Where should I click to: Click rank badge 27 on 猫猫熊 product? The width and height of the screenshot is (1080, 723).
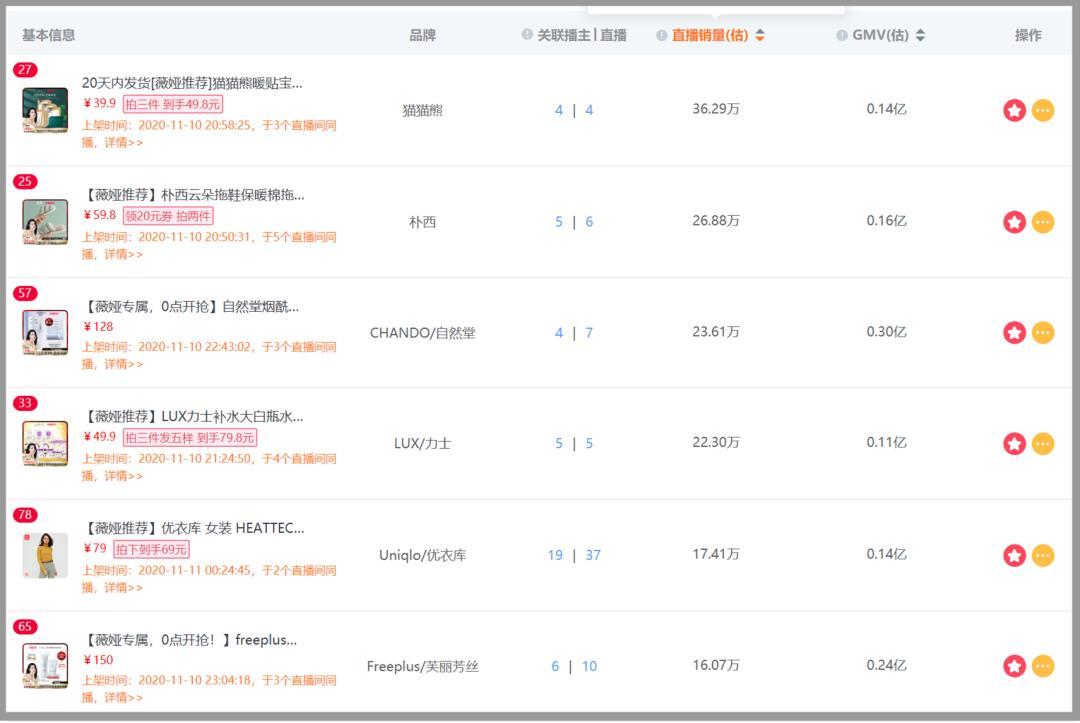pyautogui.click(x=25, y=70)
